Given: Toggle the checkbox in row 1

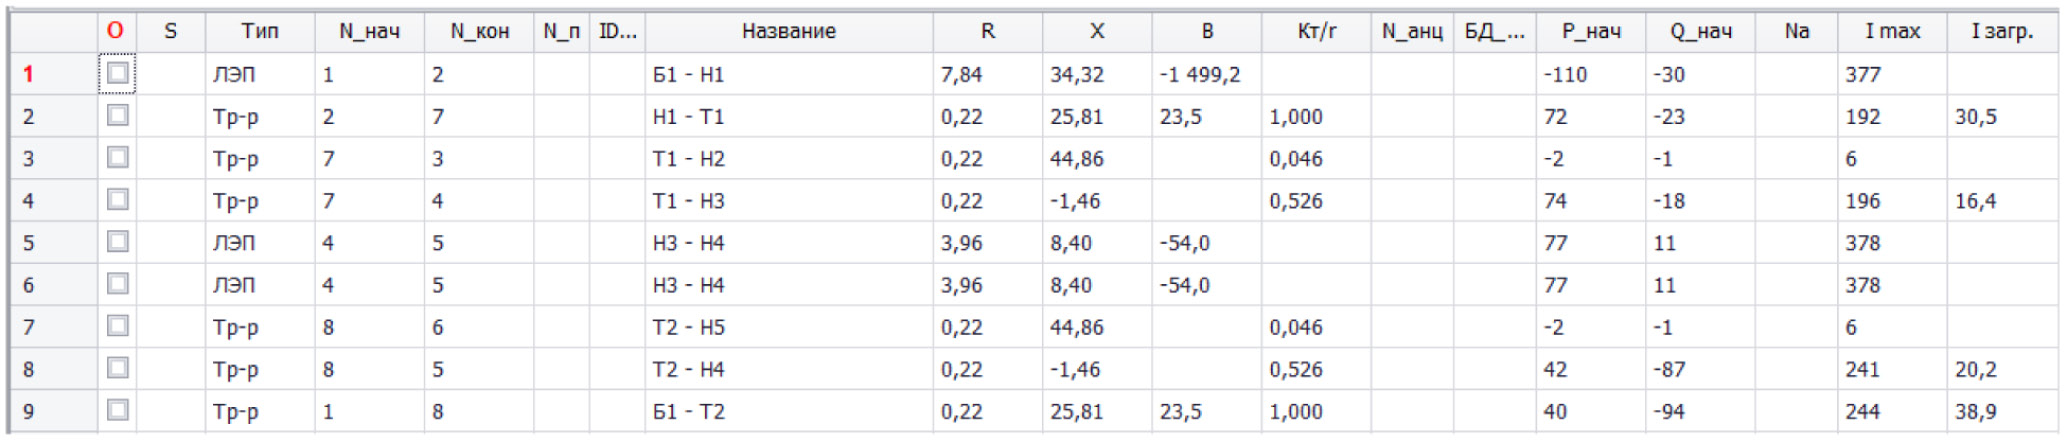Looking at the screenshot, I should [x=118, y=74].
